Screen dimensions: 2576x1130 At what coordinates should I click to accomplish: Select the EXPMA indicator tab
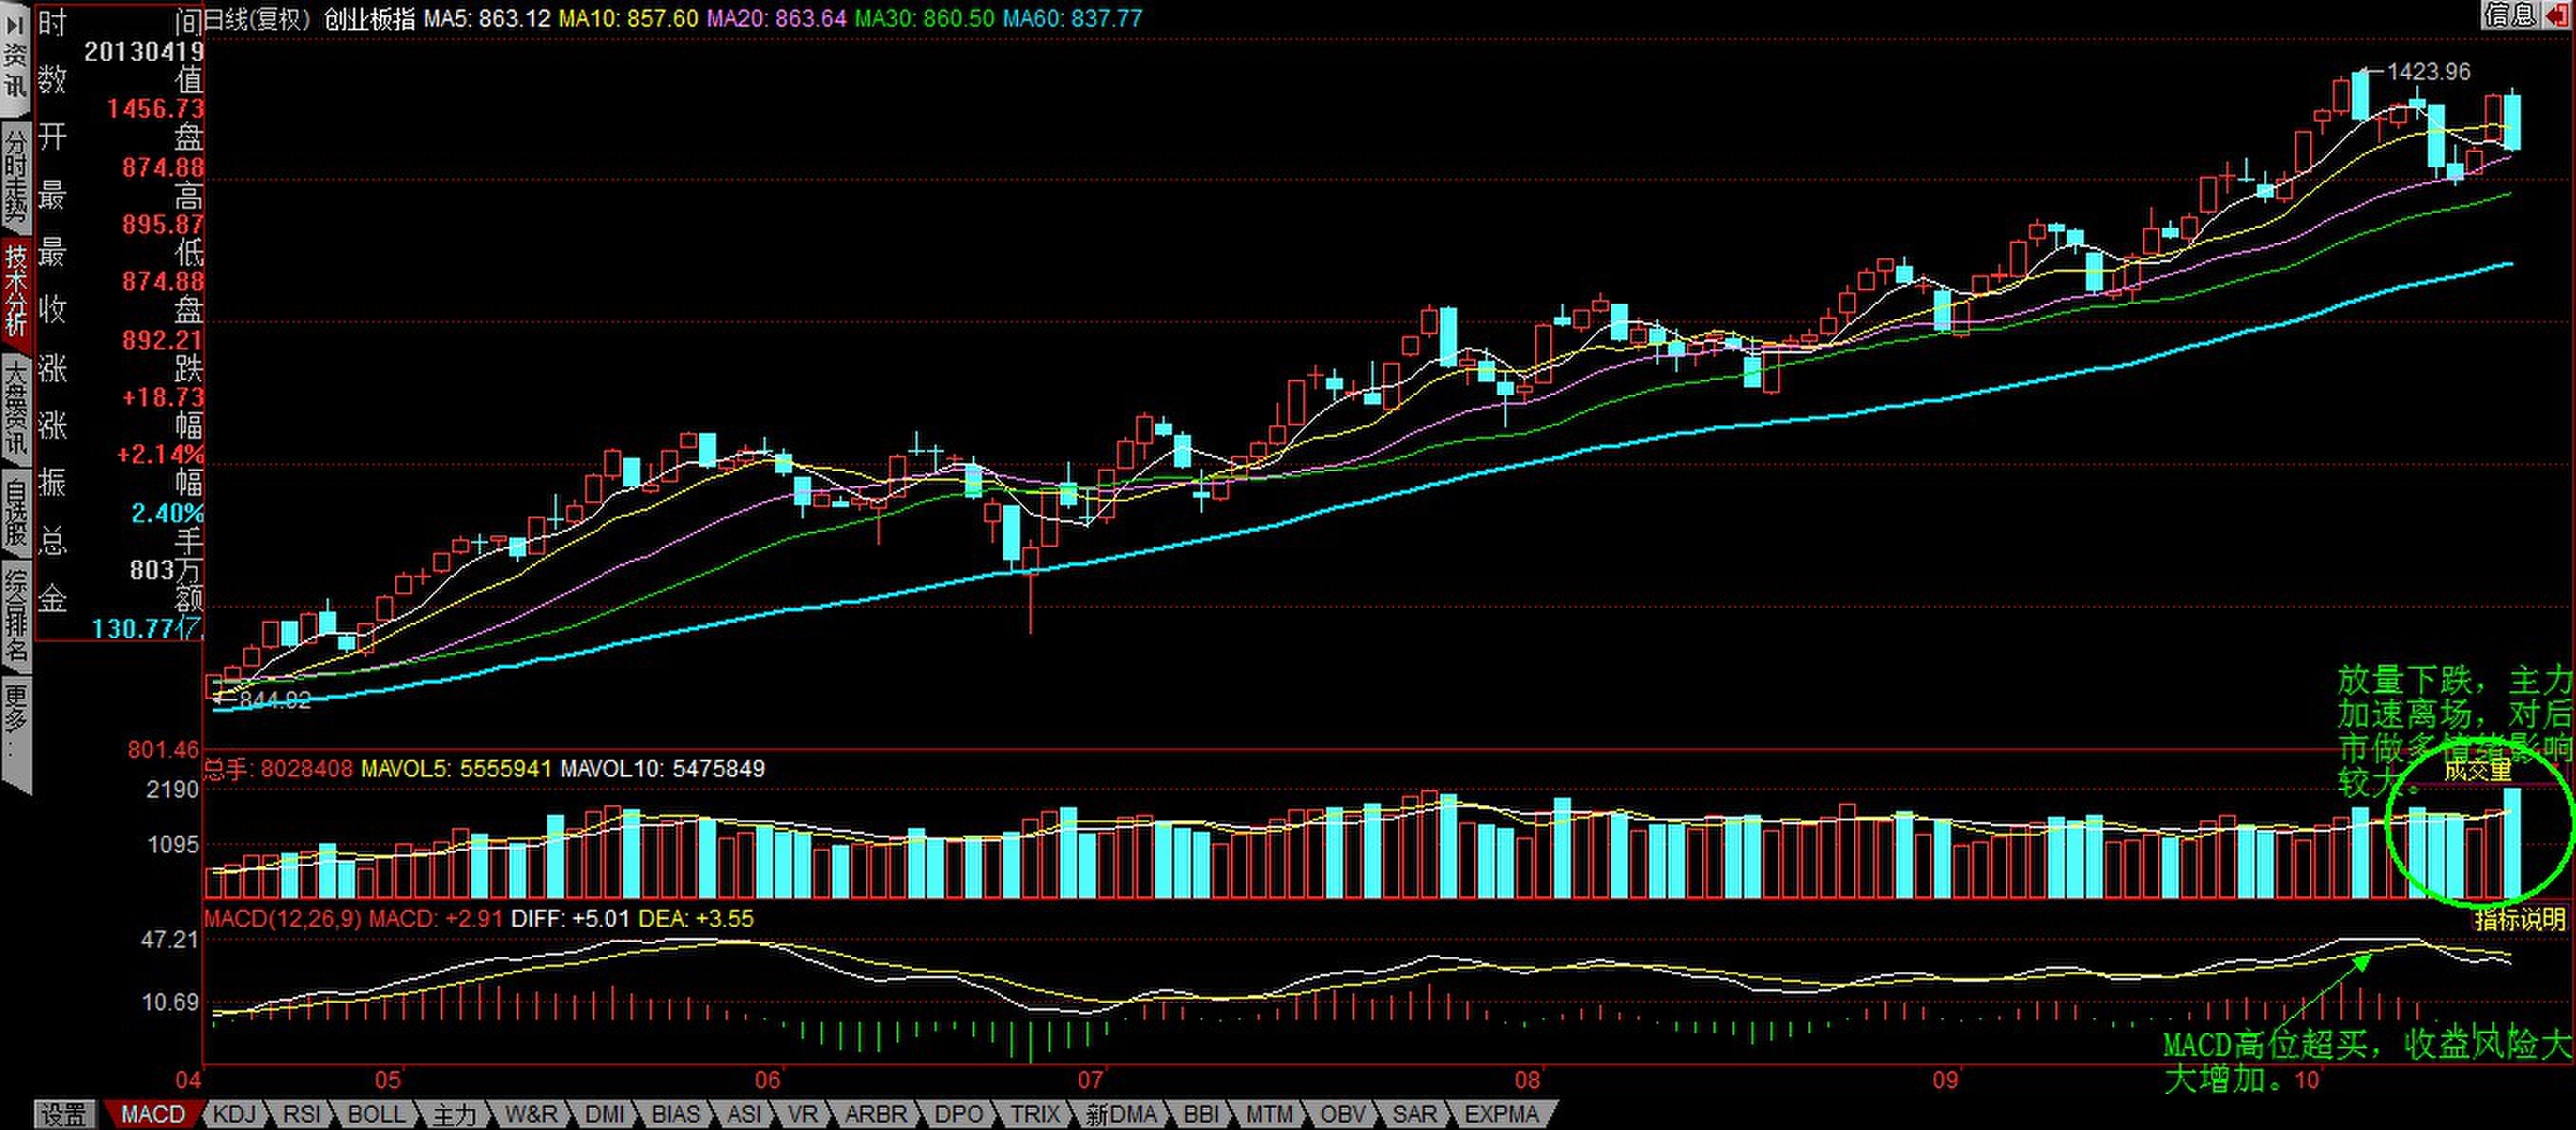[1501, 1114]
